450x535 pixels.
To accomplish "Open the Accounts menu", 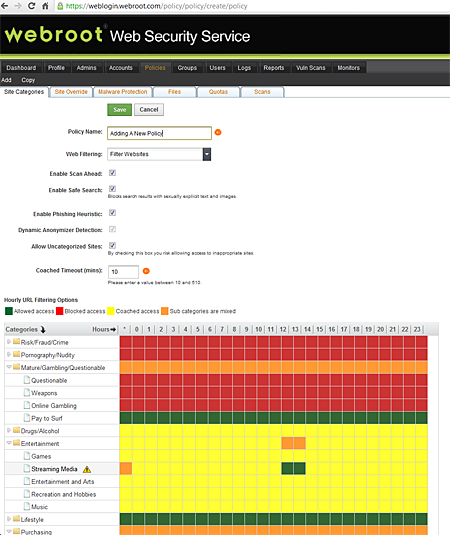I will (x=120, y=68).
